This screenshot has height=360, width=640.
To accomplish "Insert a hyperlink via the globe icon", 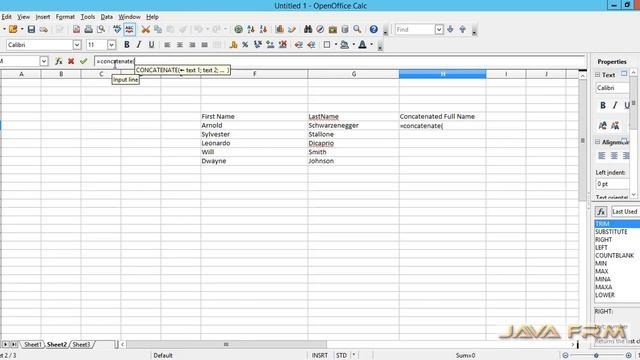I will pyautogui.click(x=238, y=29).
